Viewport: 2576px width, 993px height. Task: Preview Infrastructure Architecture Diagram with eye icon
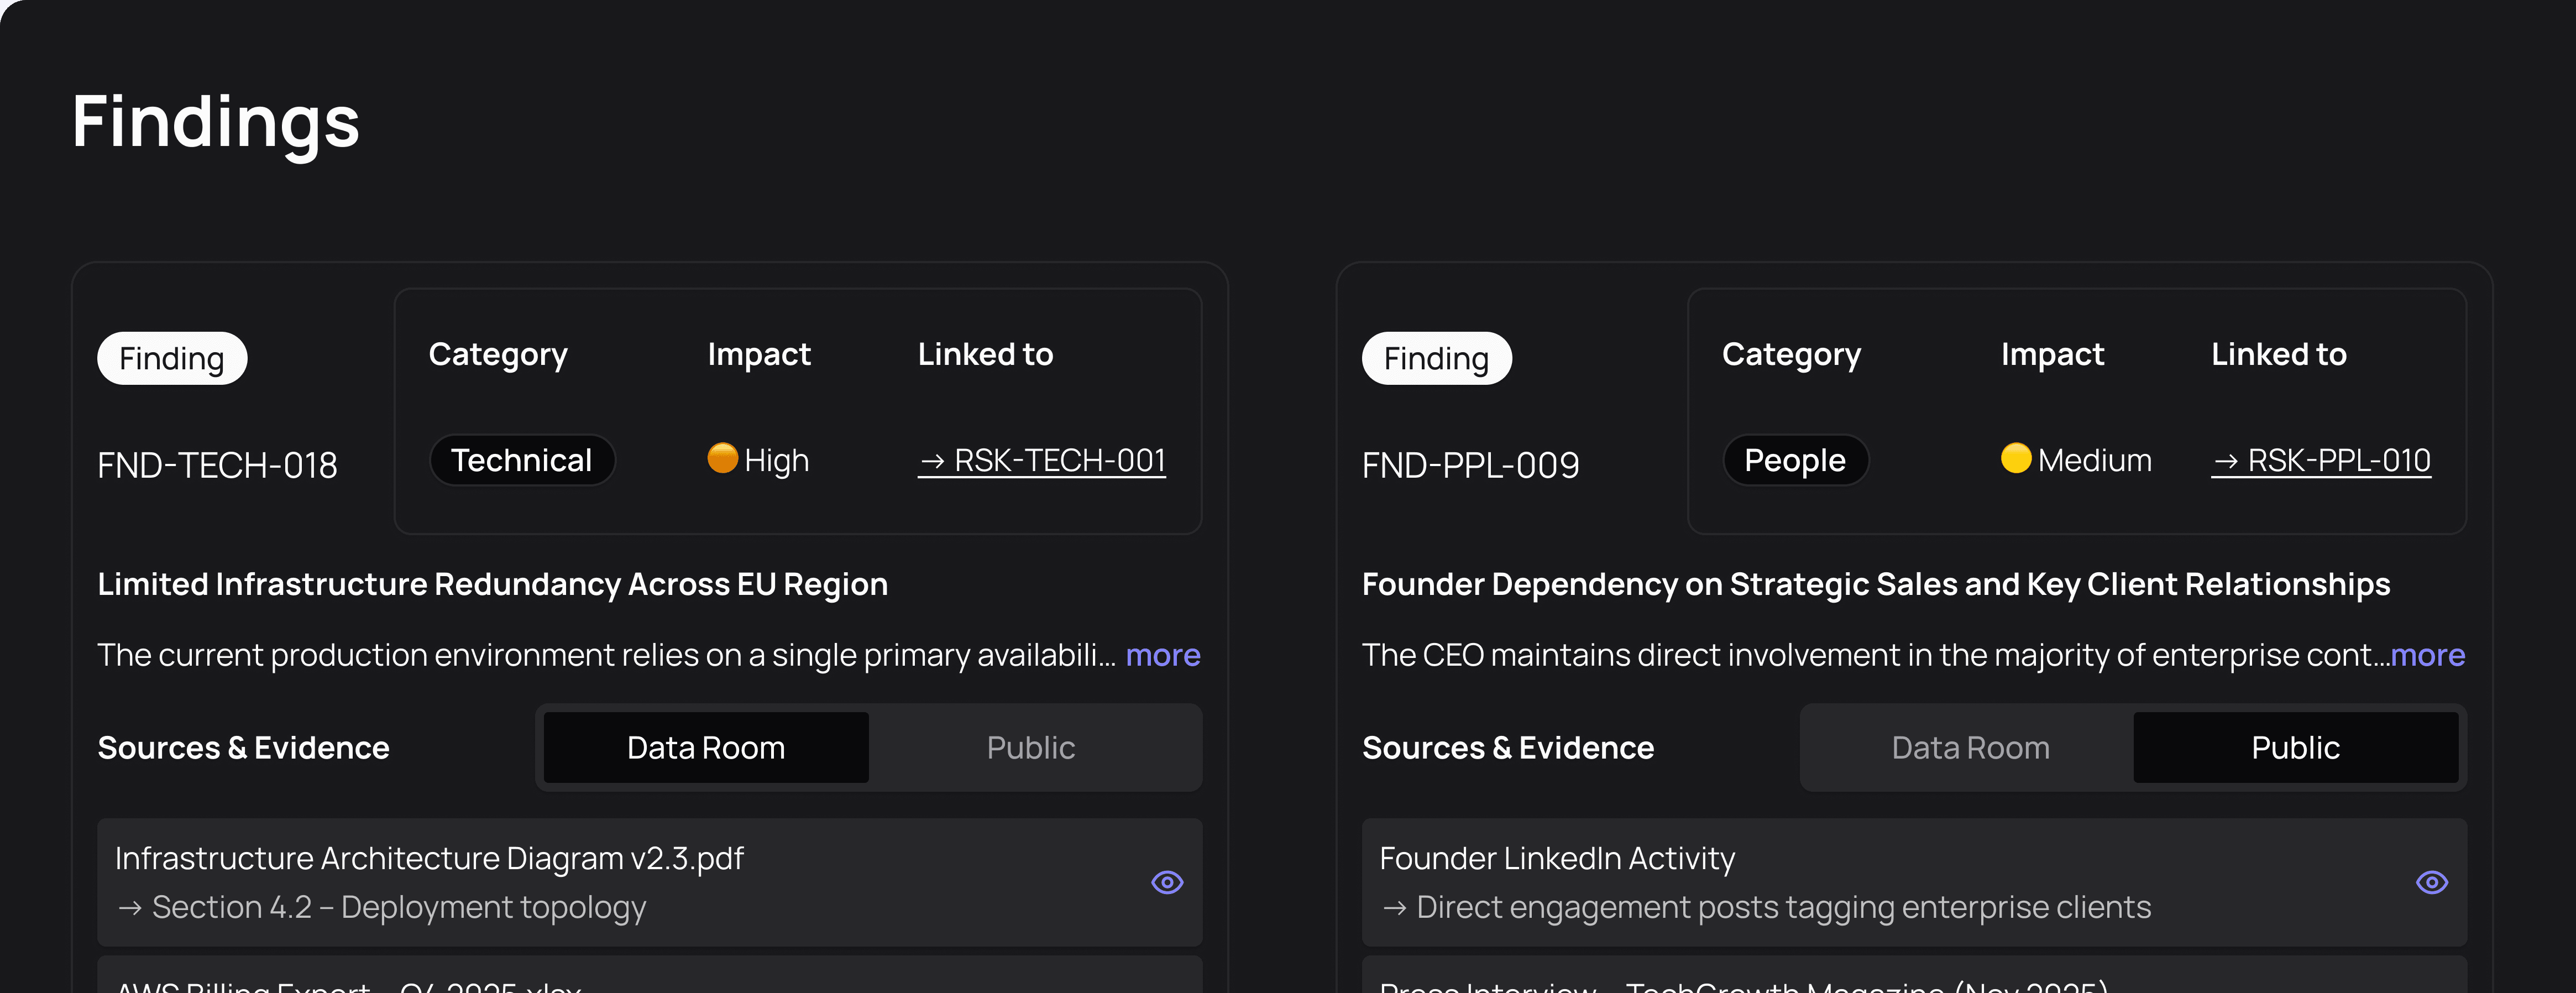tap(1166, 882)
